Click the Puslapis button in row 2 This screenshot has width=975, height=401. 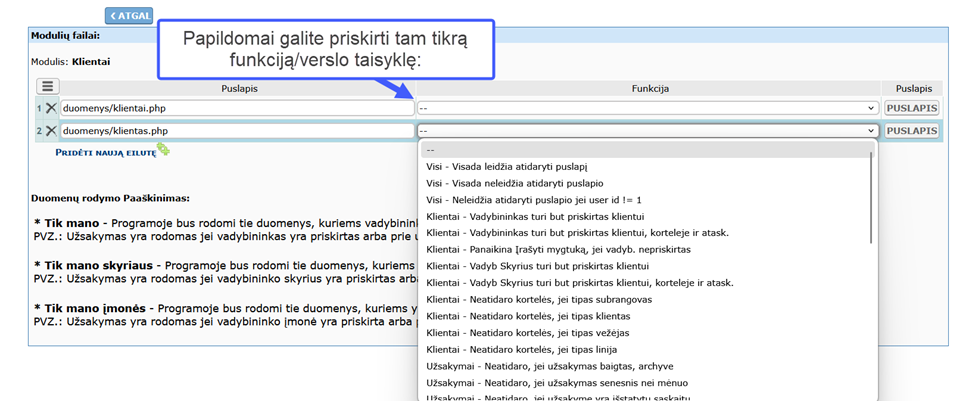(x=912, y=131)
